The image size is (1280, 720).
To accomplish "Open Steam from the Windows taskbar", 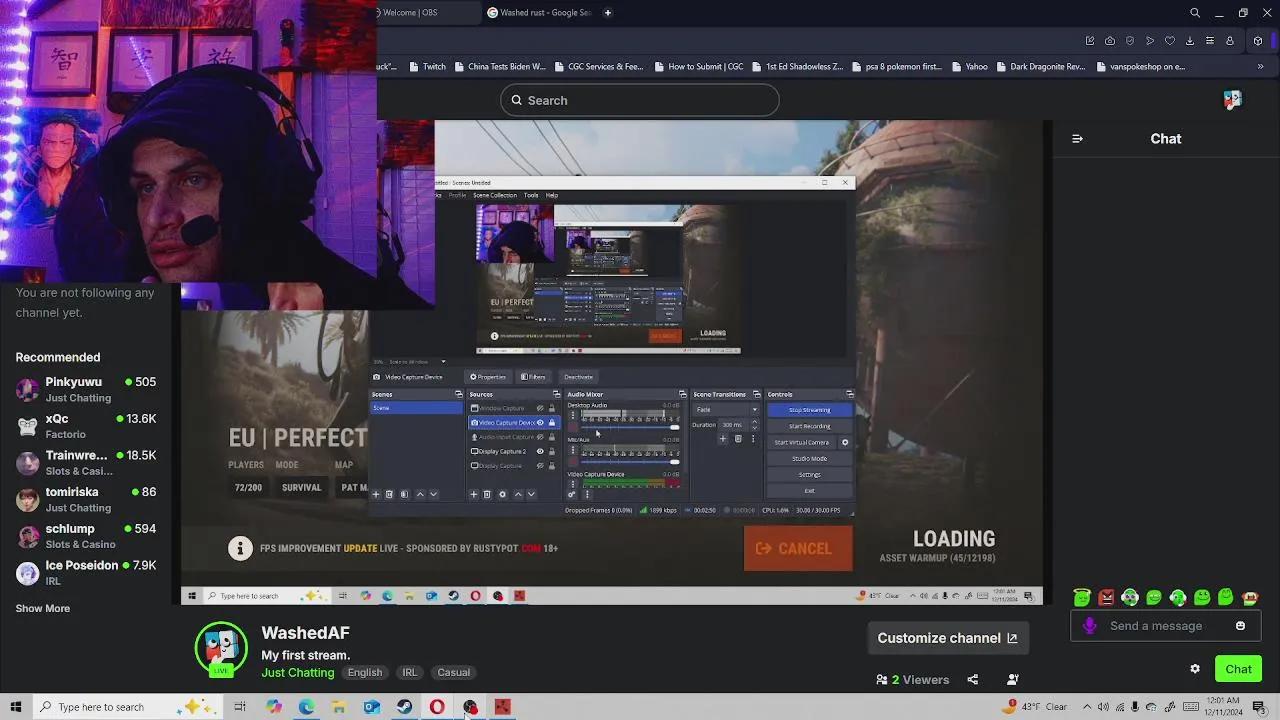I will pyautogui.click(x=404, y=707).
